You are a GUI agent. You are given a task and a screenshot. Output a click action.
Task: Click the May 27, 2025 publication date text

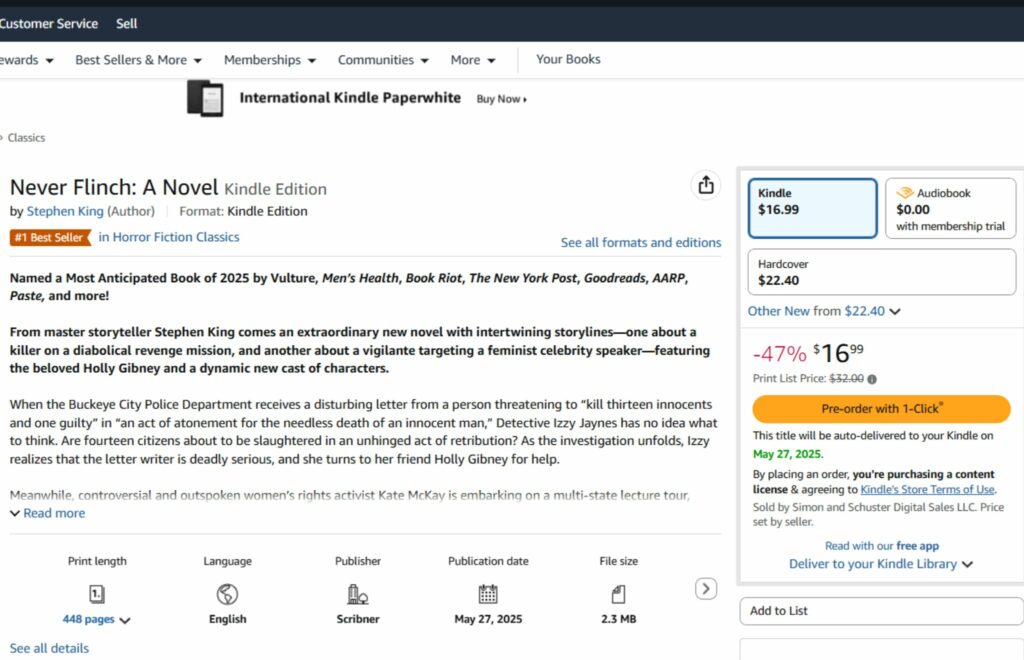(488, 619)
